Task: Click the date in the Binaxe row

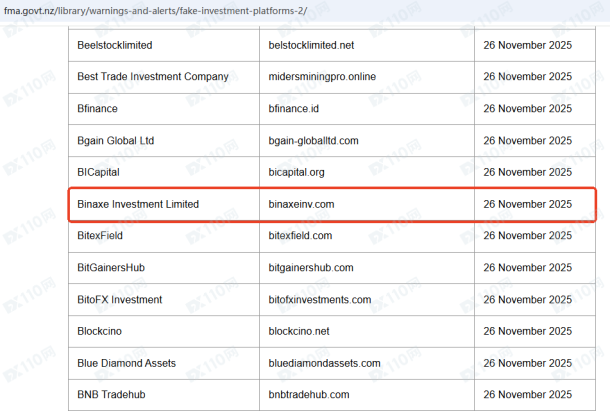Action: [527, 204]
